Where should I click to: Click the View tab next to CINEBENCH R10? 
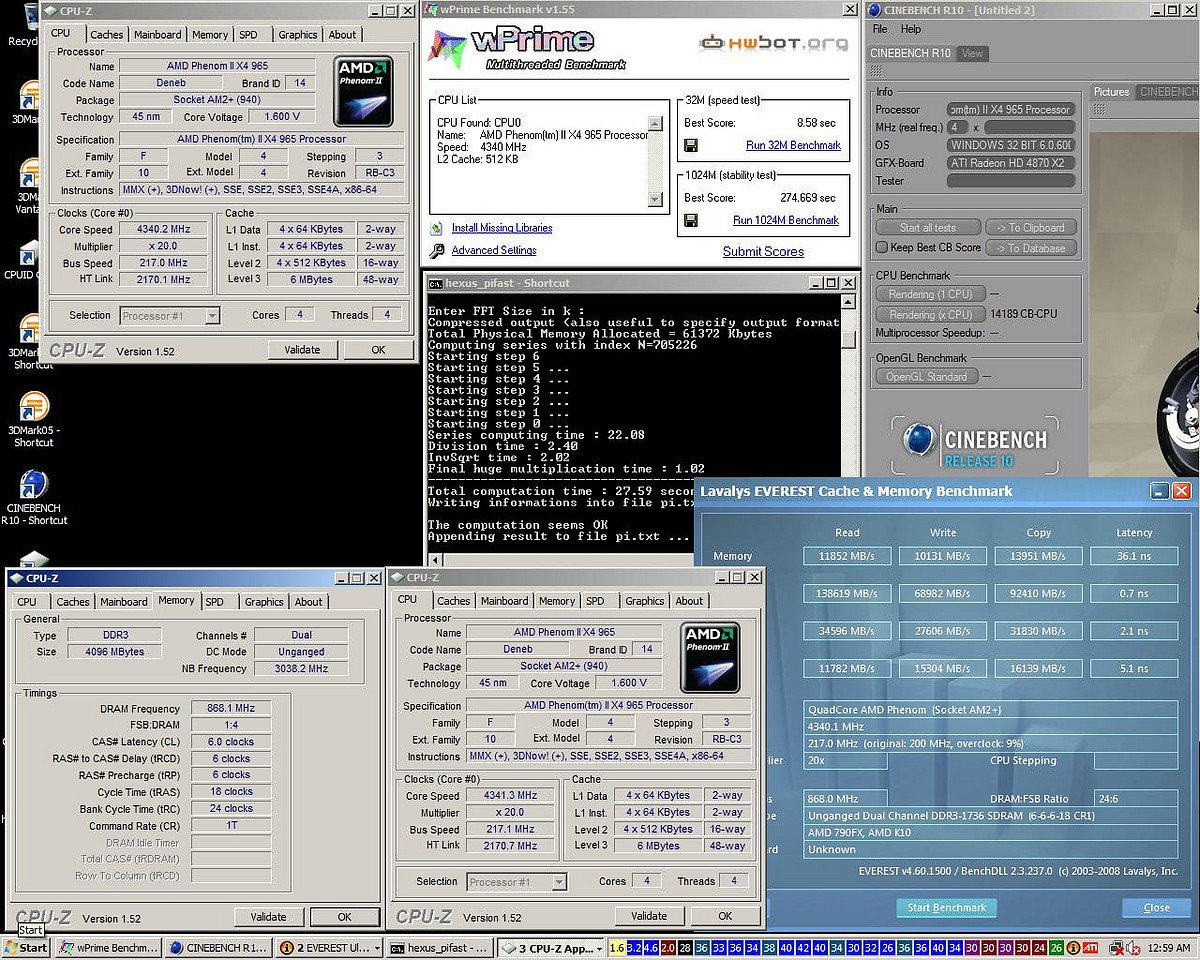973,53
